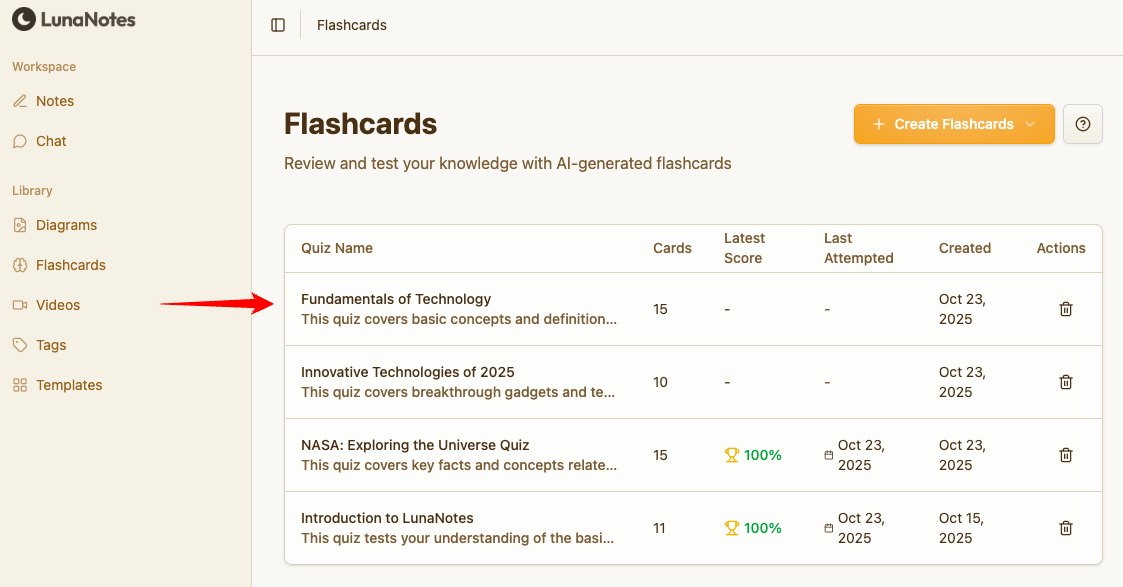Select Flashcards in the Library sidebar
The image size is (1123, 587).
coord(70,265)
